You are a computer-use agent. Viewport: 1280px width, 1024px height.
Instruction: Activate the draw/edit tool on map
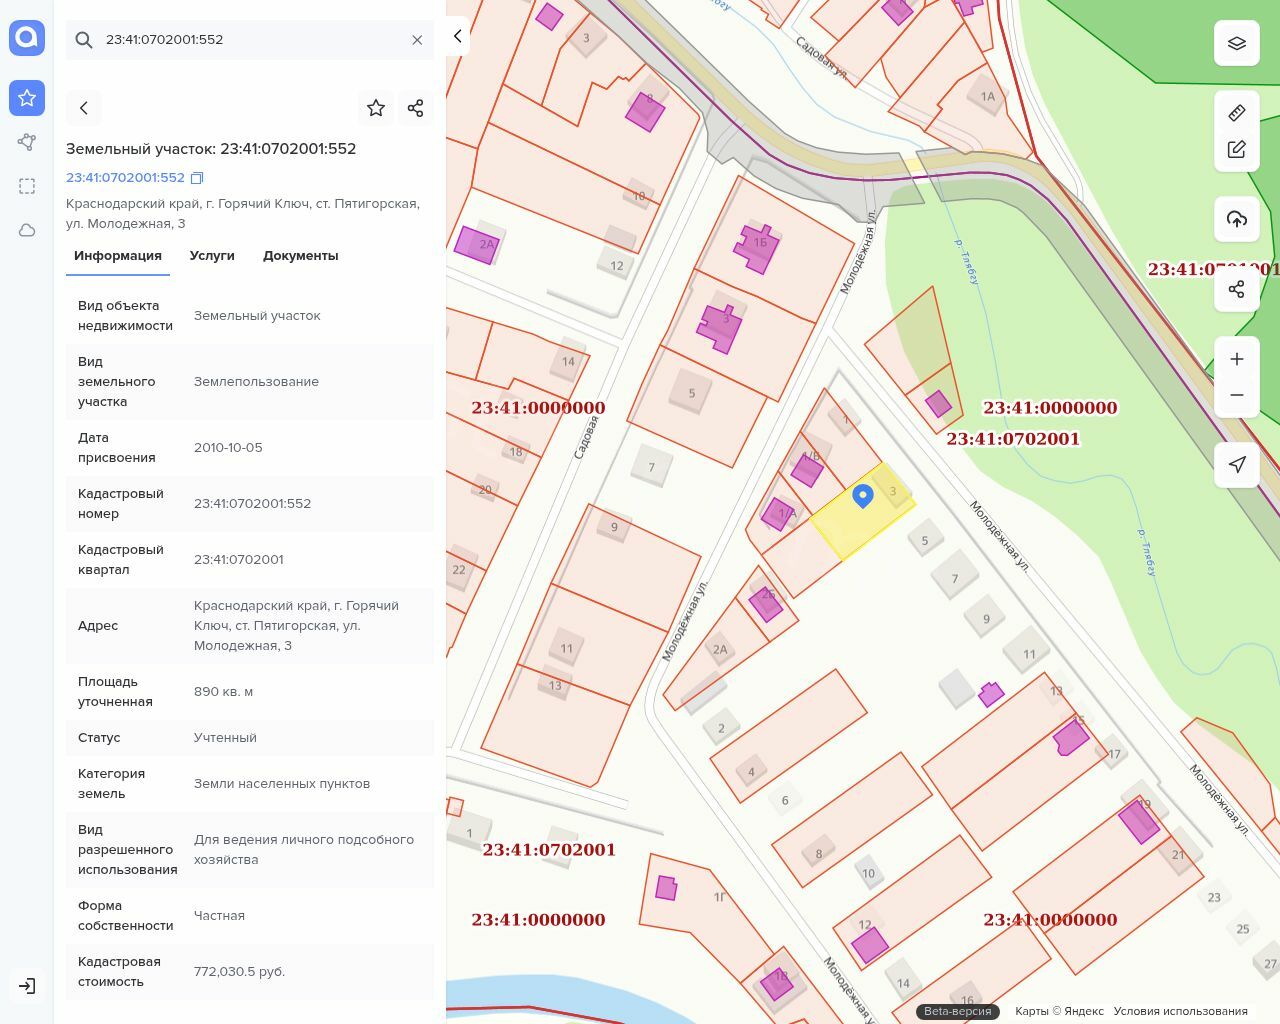point(1236,149)
